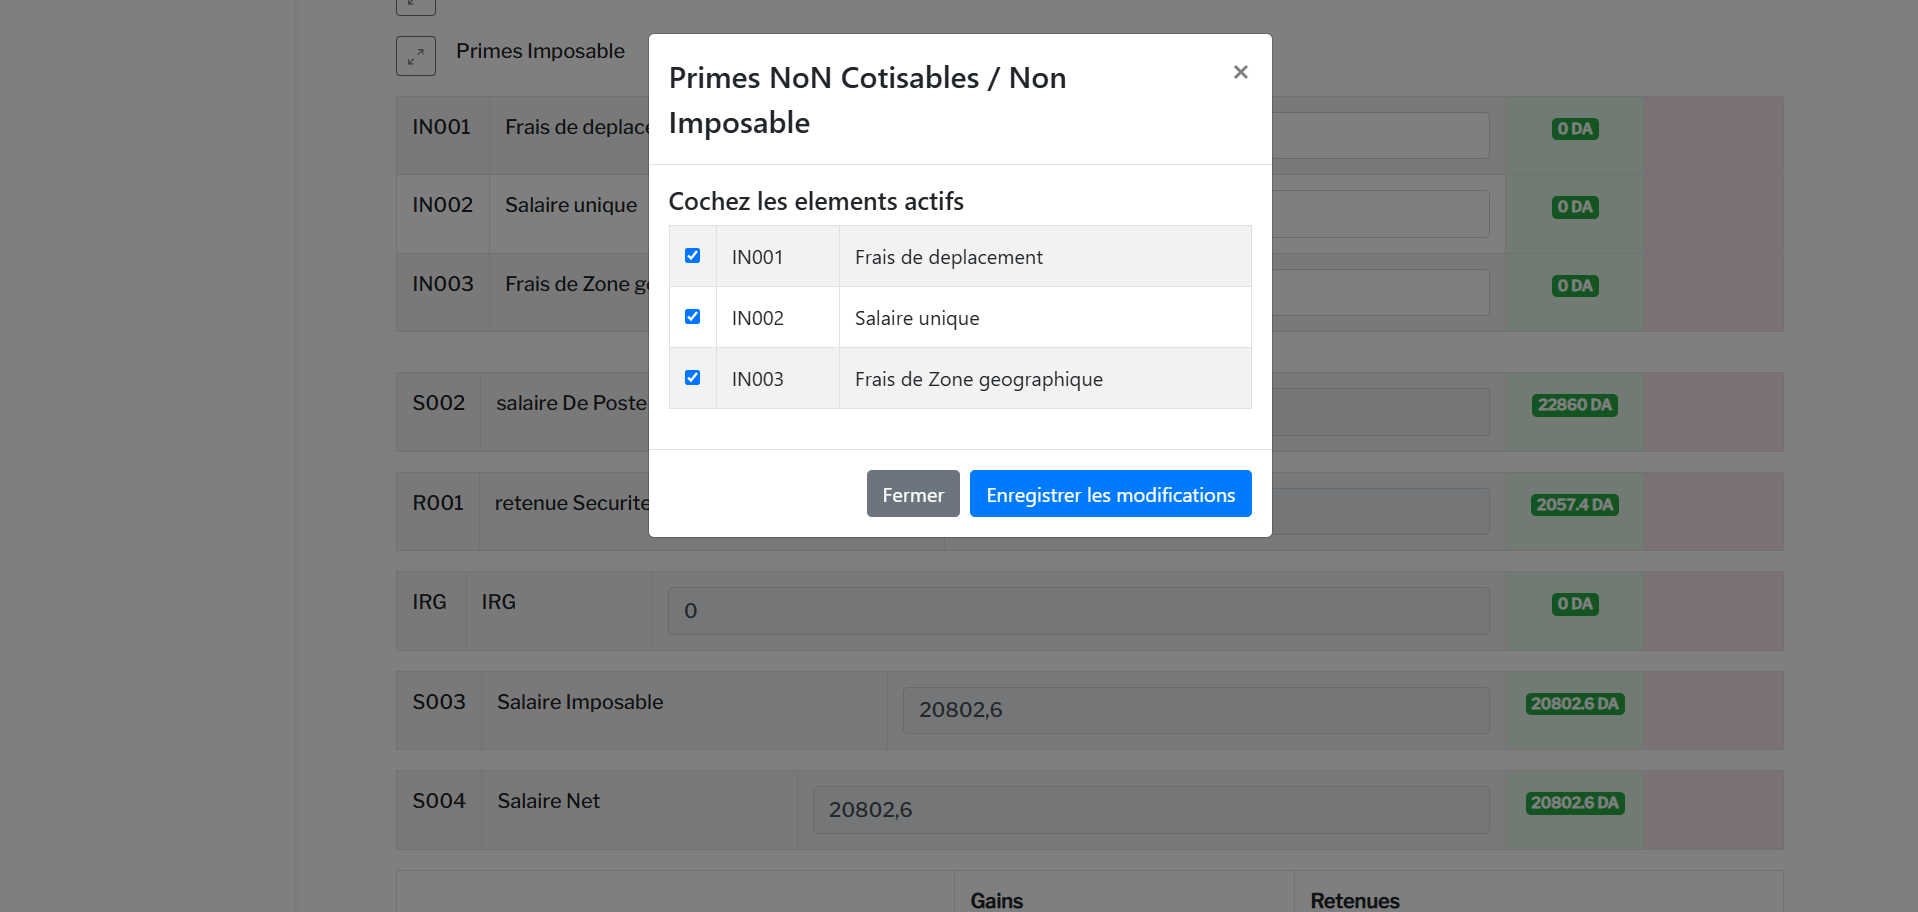The image size is (1918, 912).
Task: Select the Salaire Imposable input field
Action: coord(1195,710)
